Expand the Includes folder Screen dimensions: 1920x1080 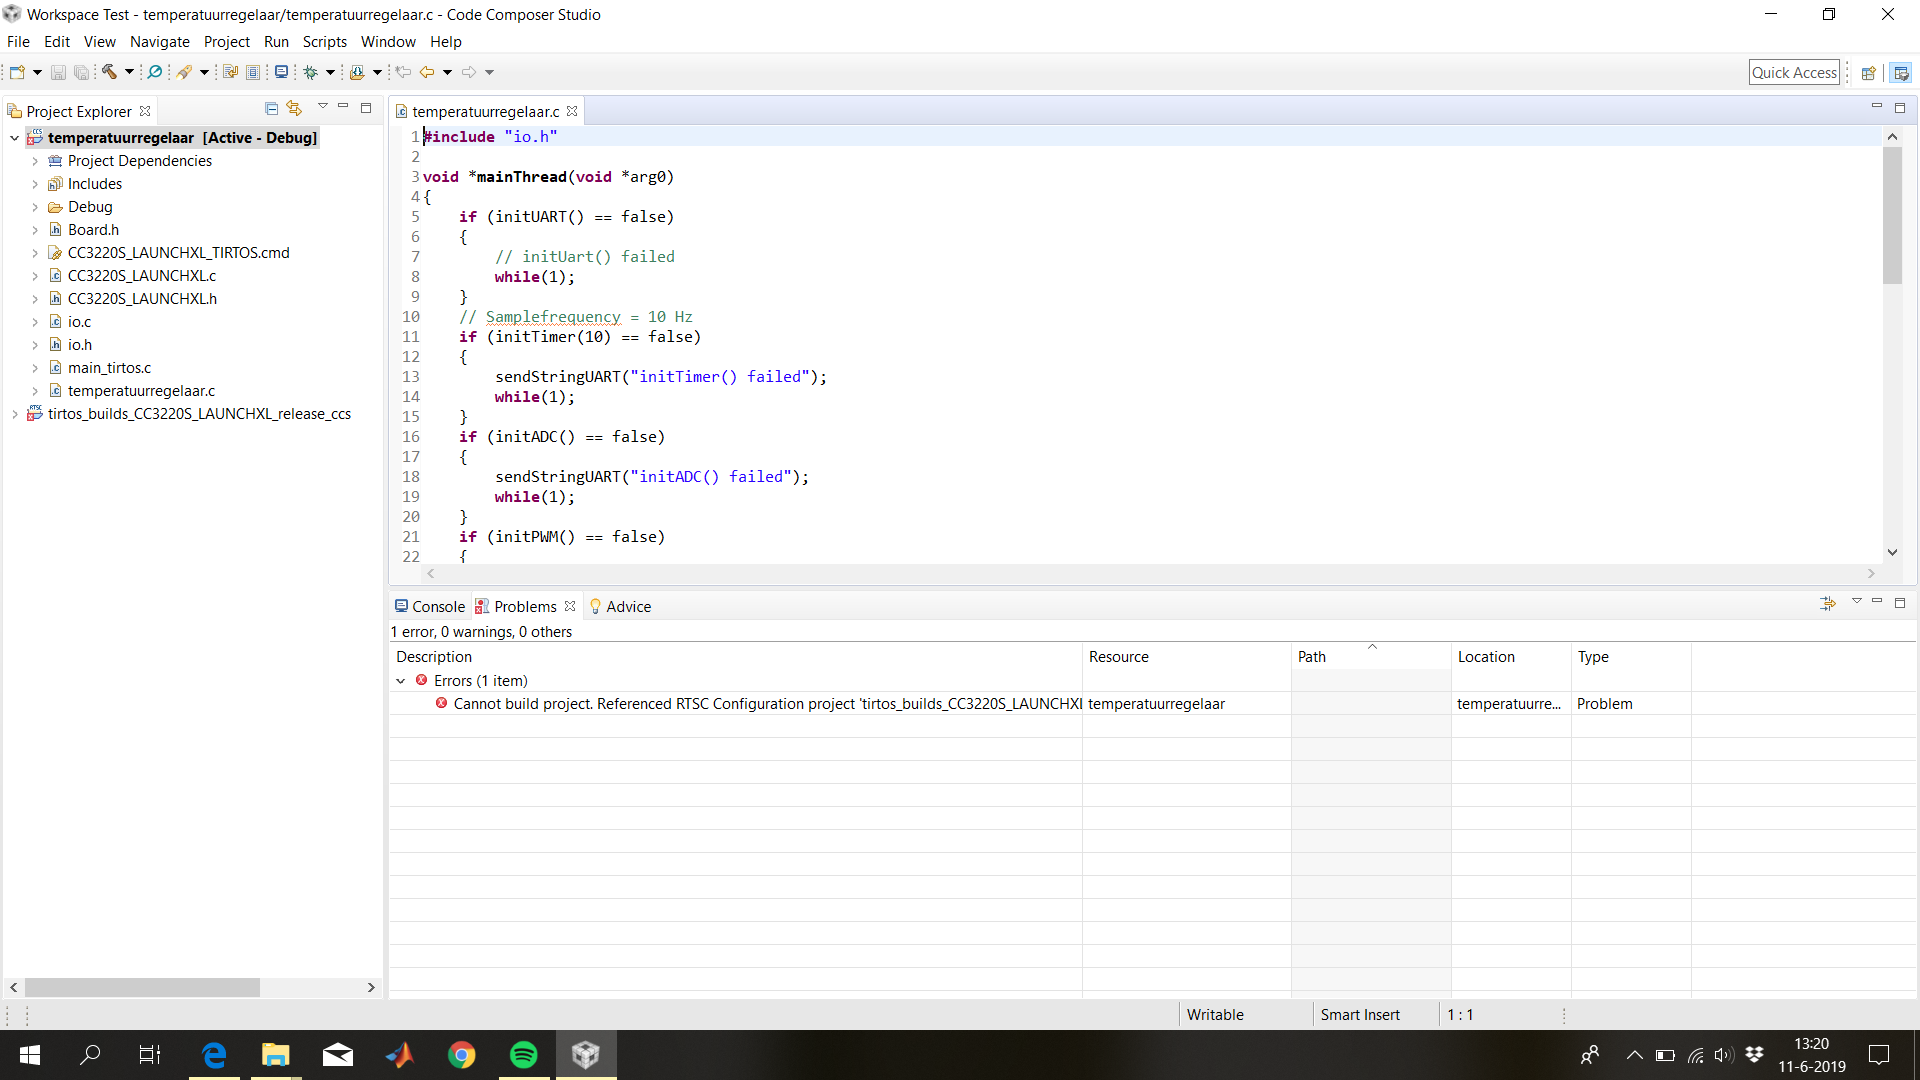[x=35, y=184]
